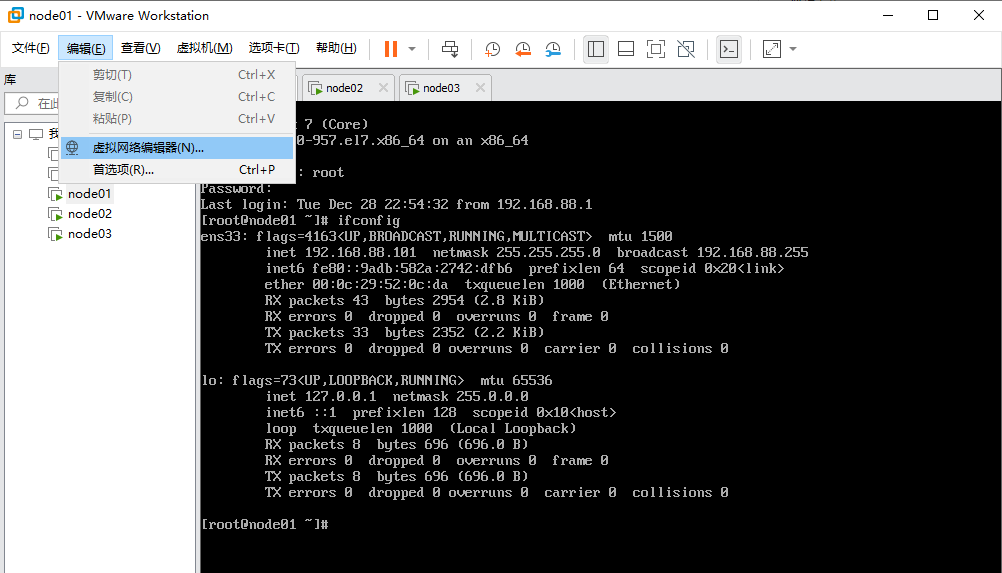Screen dimensions: 1002x573
Task: Close the node02 tab
Action: [x=383, y=88]
